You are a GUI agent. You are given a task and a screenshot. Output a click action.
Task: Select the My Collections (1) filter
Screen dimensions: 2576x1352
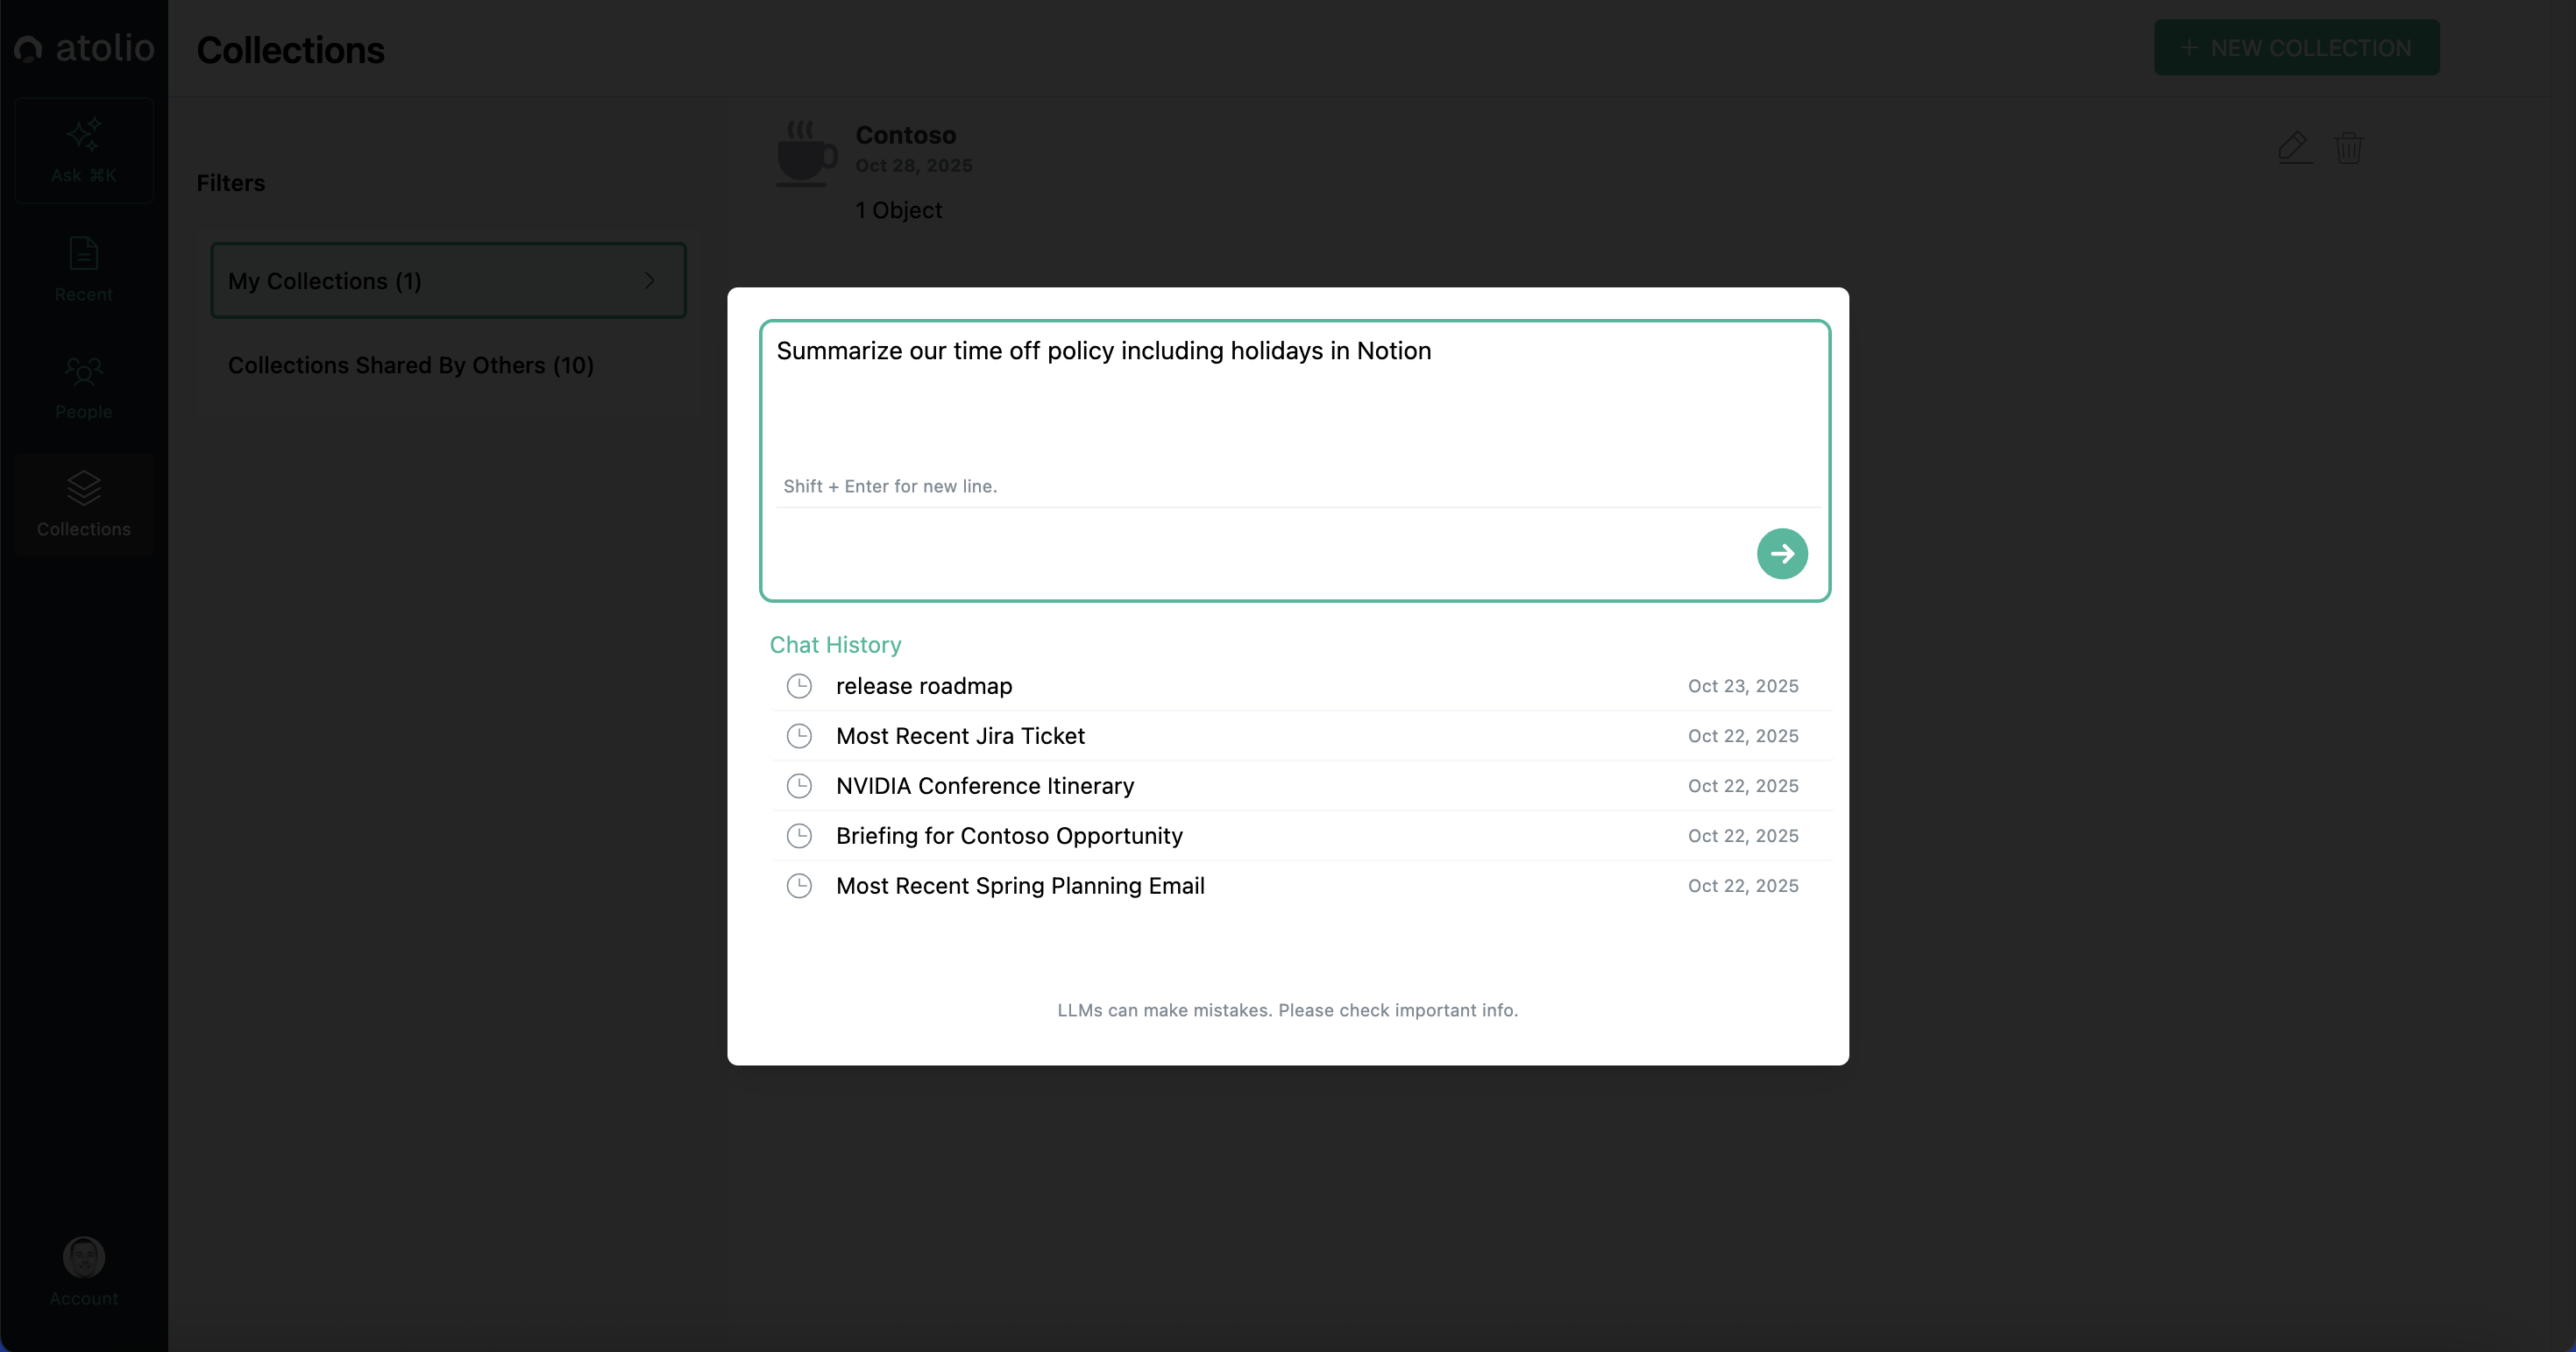[325, 281]
